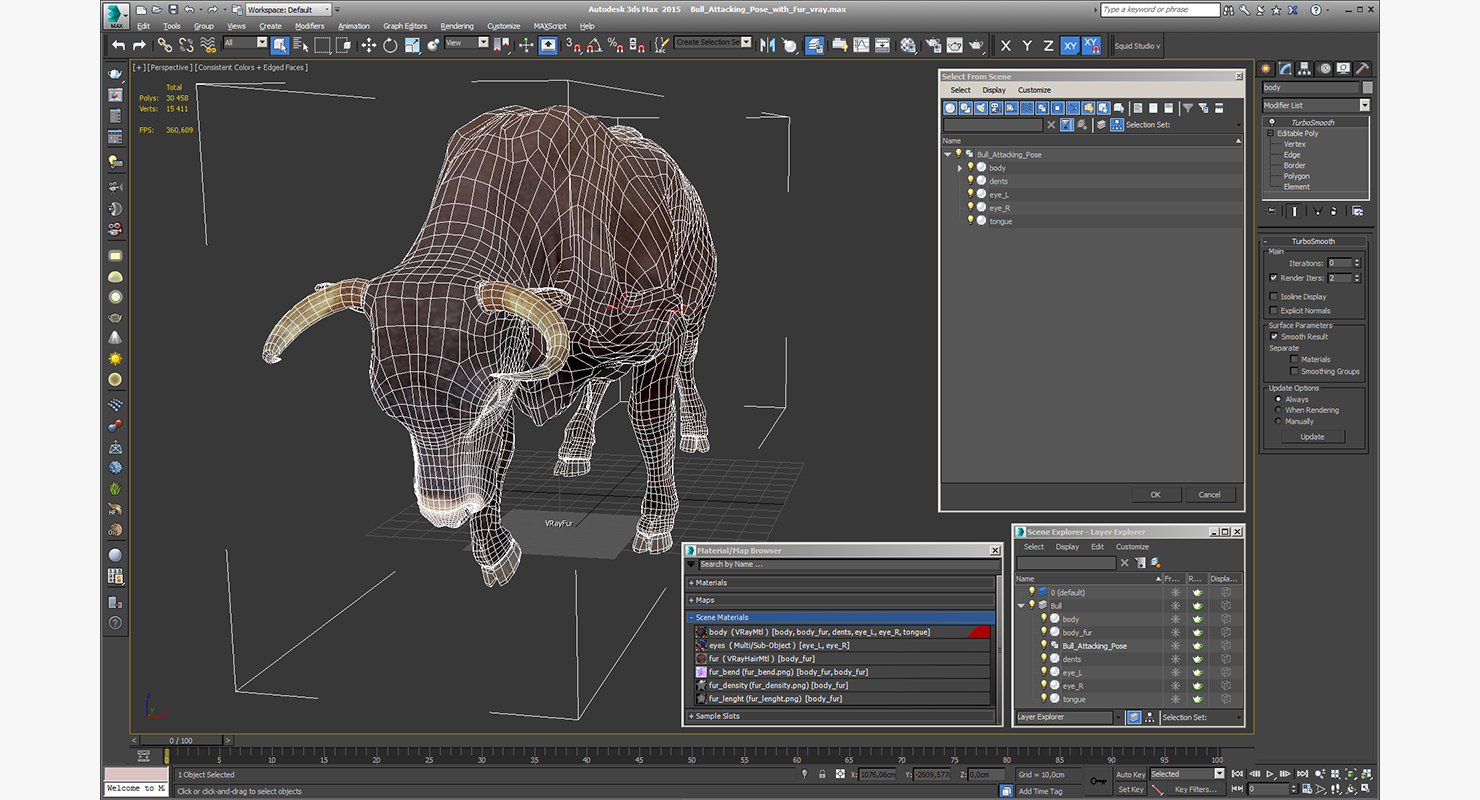Select the When Rendering update option
Screen dimensions: 1480x800
coord(1279,410)
